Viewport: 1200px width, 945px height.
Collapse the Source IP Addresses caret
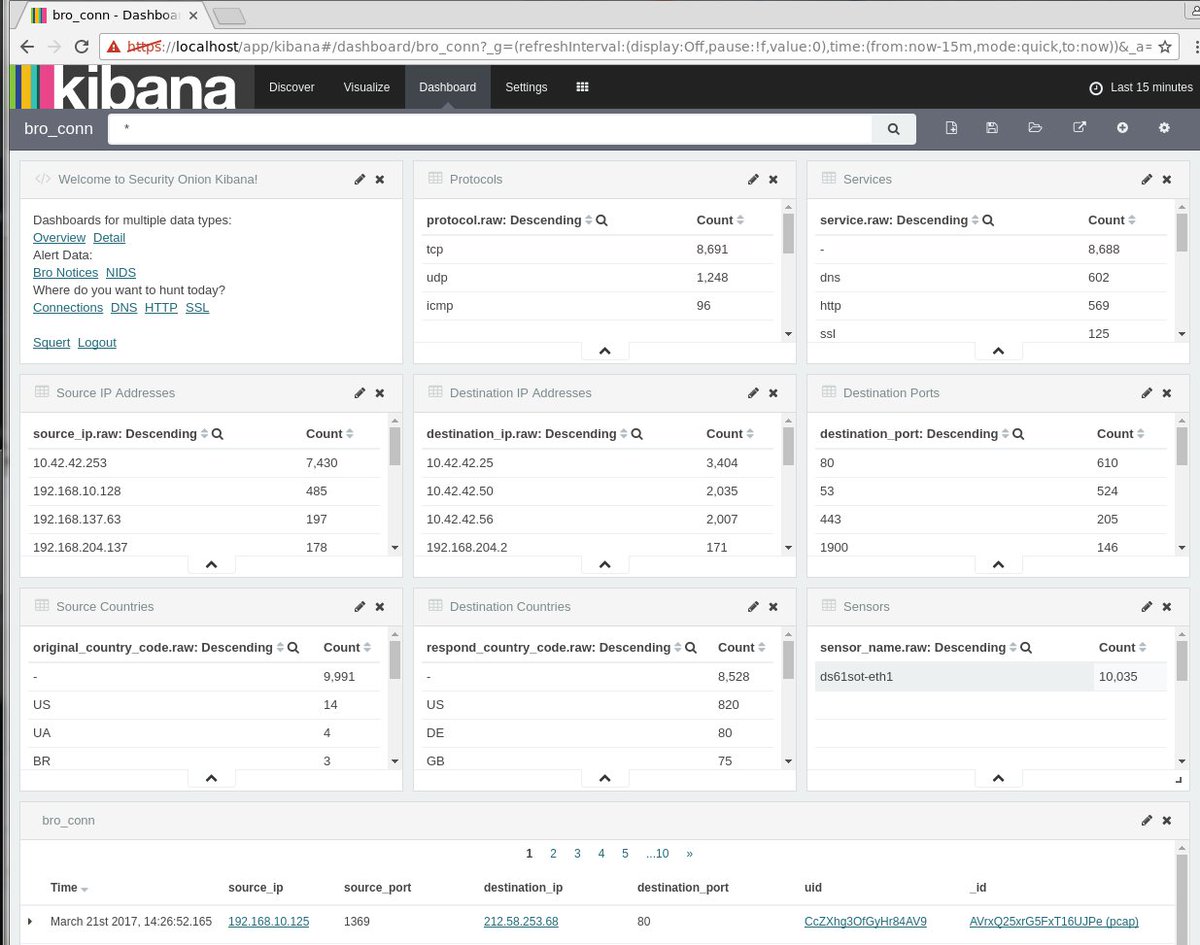211,565
